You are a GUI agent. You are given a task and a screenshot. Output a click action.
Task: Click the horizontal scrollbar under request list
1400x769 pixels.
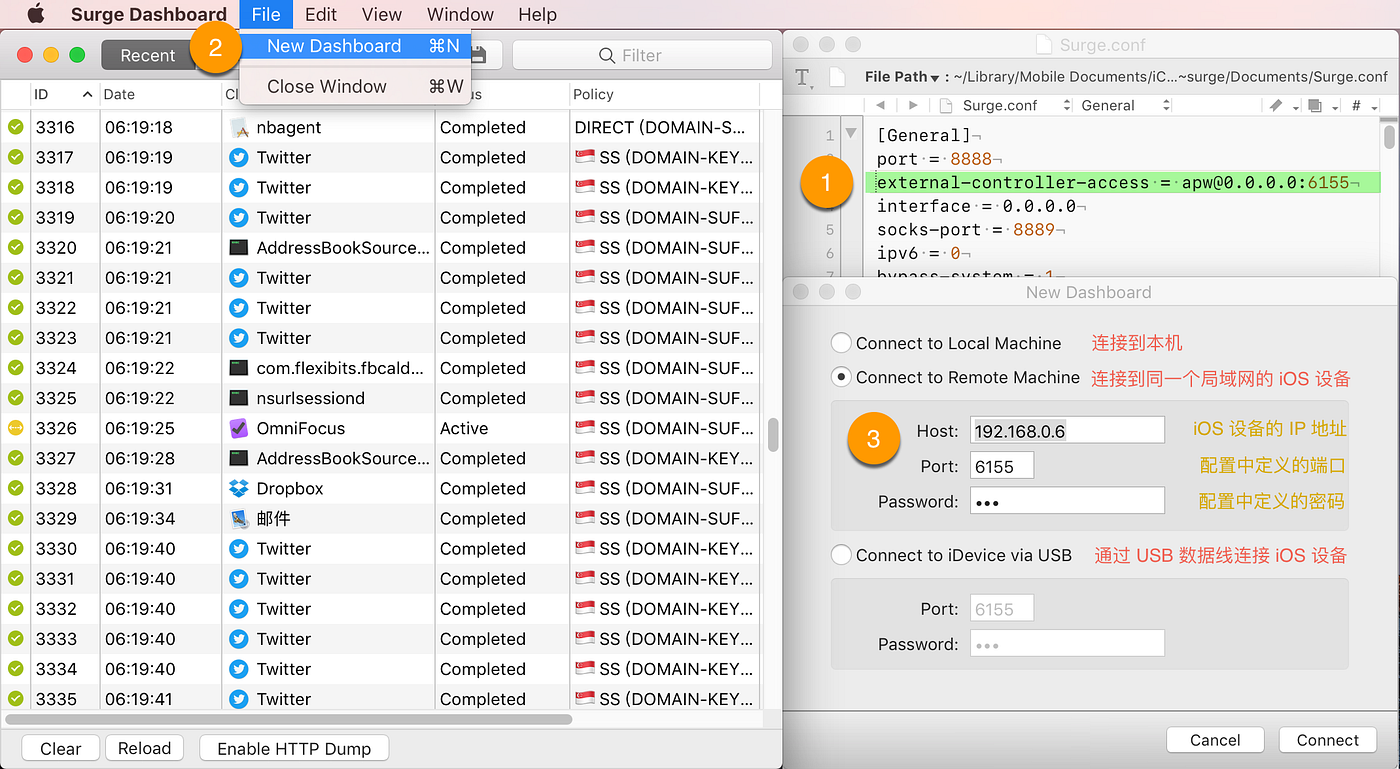click(289, 718)
